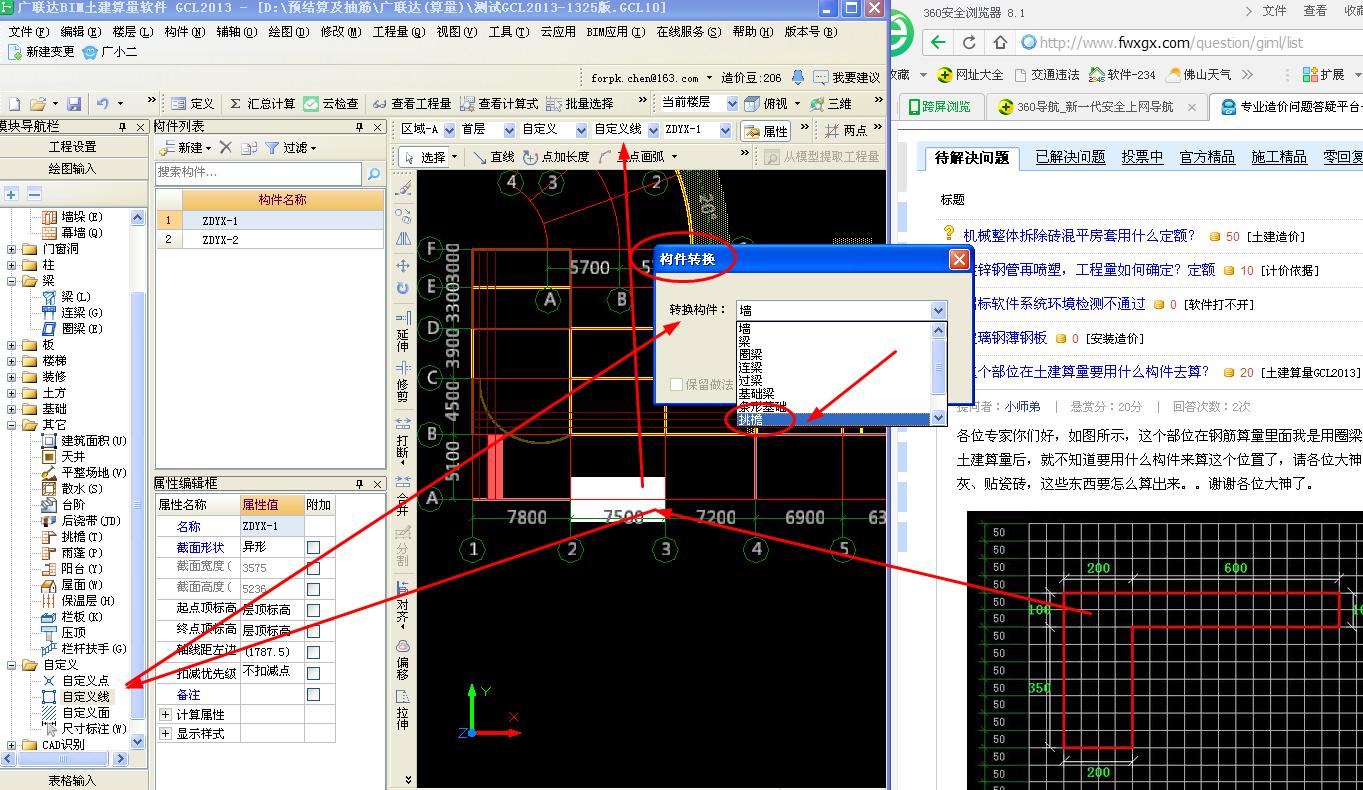Toggle the 属性 properties button
The image size is (1363, 790).
[766, 131]
